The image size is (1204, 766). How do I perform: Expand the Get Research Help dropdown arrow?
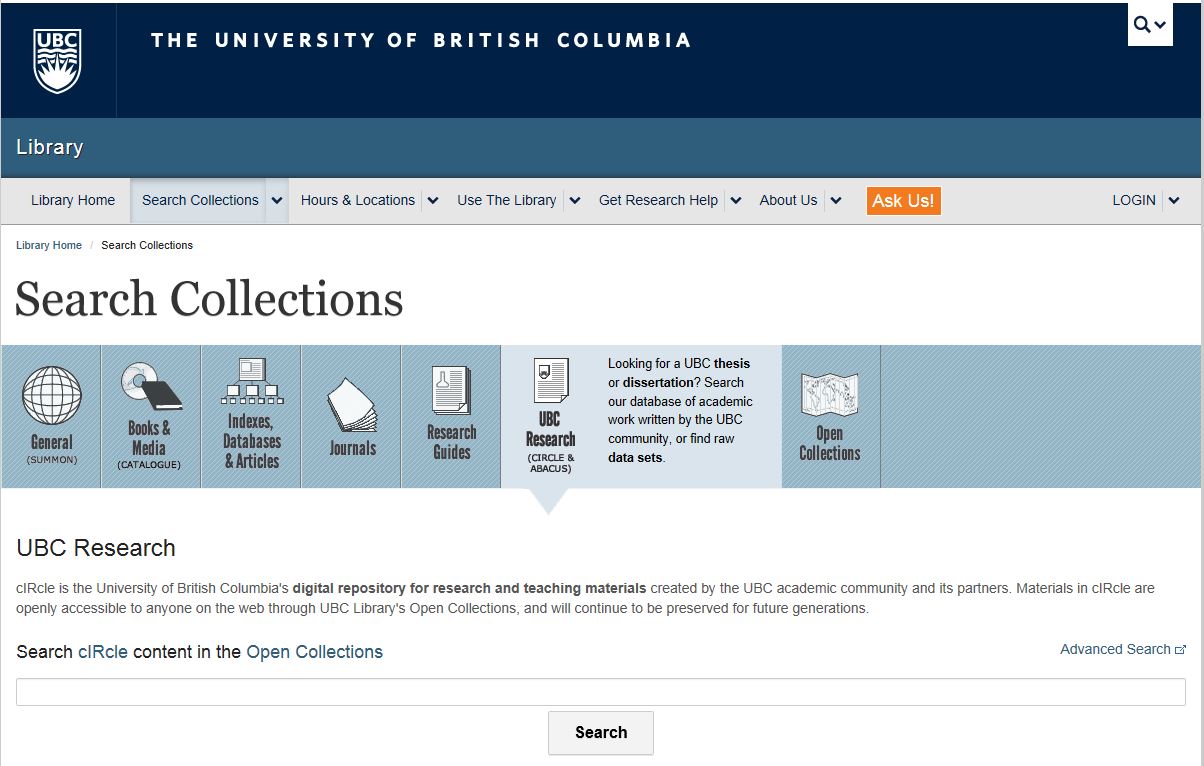point(736,200)
